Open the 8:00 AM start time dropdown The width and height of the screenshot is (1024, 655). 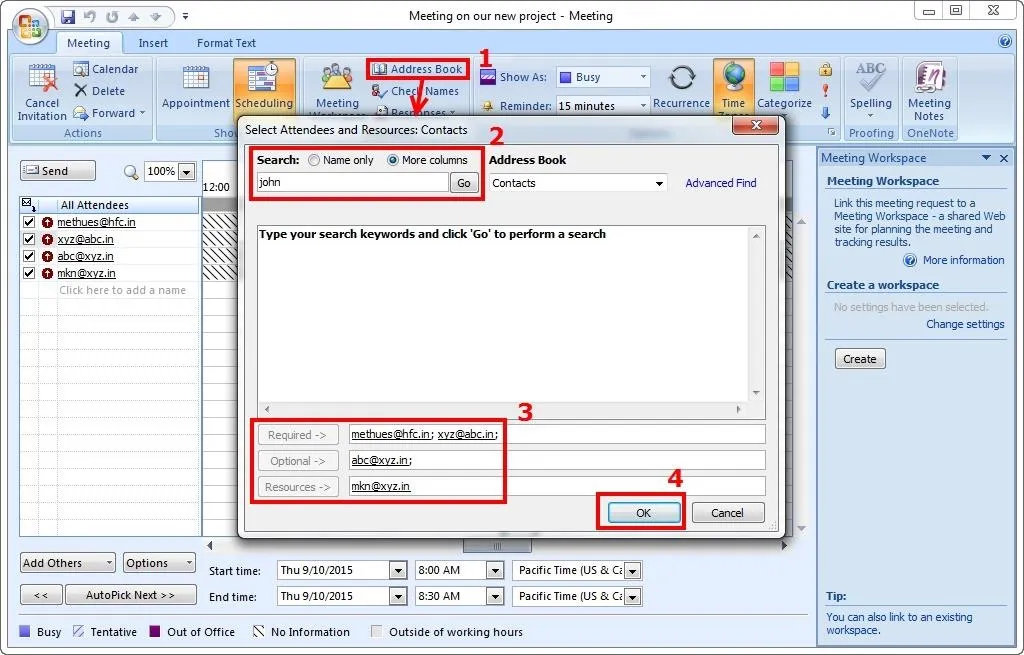[x=495, y=571]
